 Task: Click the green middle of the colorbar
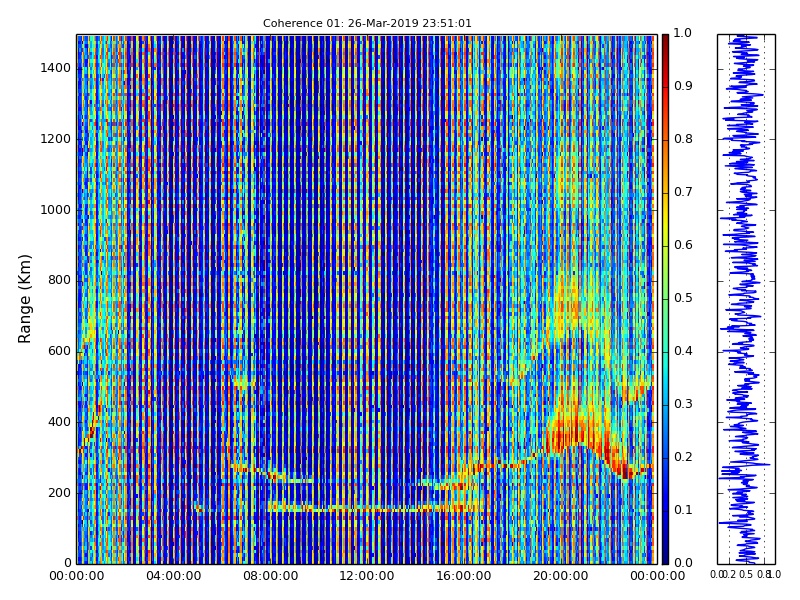tap(665, 299)
